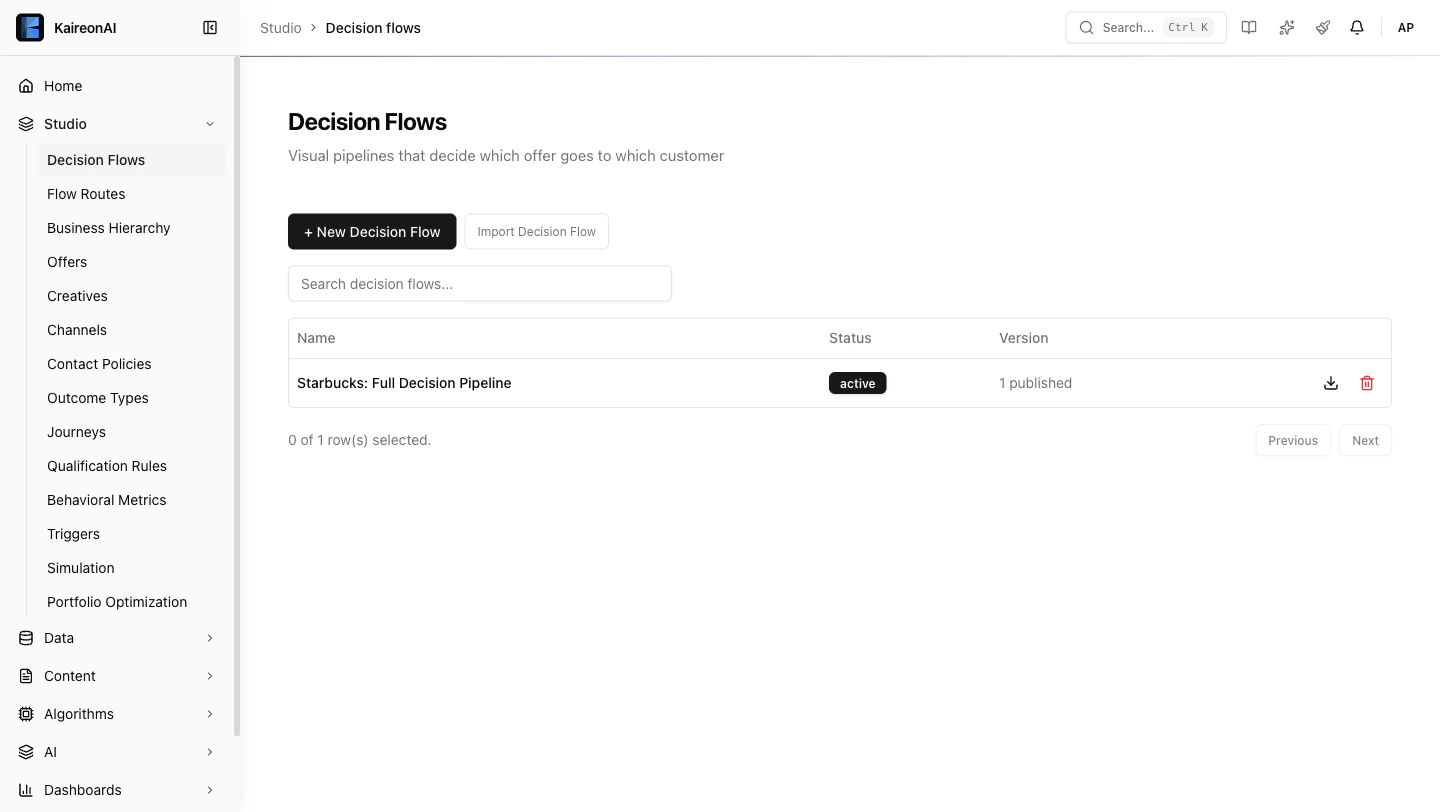Open Portfolio Optimization from the sidebar
This screenshot has height=812, width=1440.
pyautogui.click(x=116, y=601)
